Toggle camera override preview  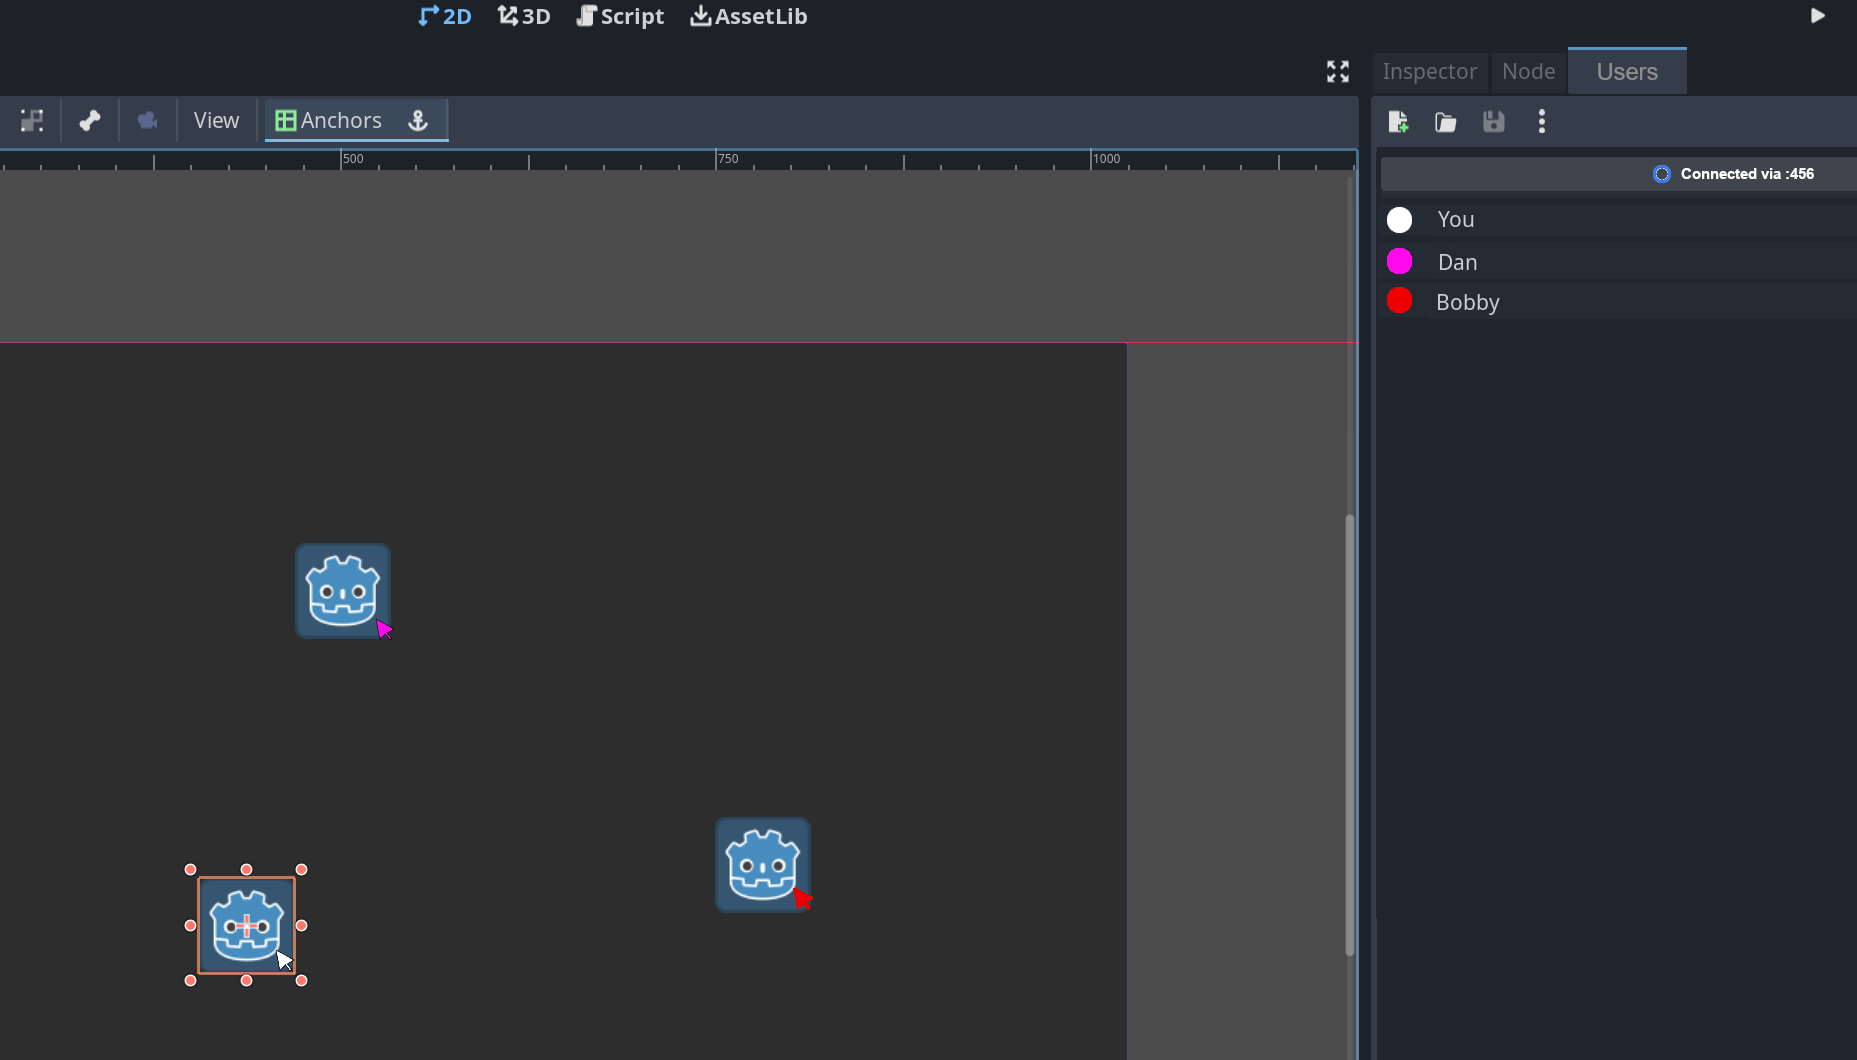pos(147,120)
